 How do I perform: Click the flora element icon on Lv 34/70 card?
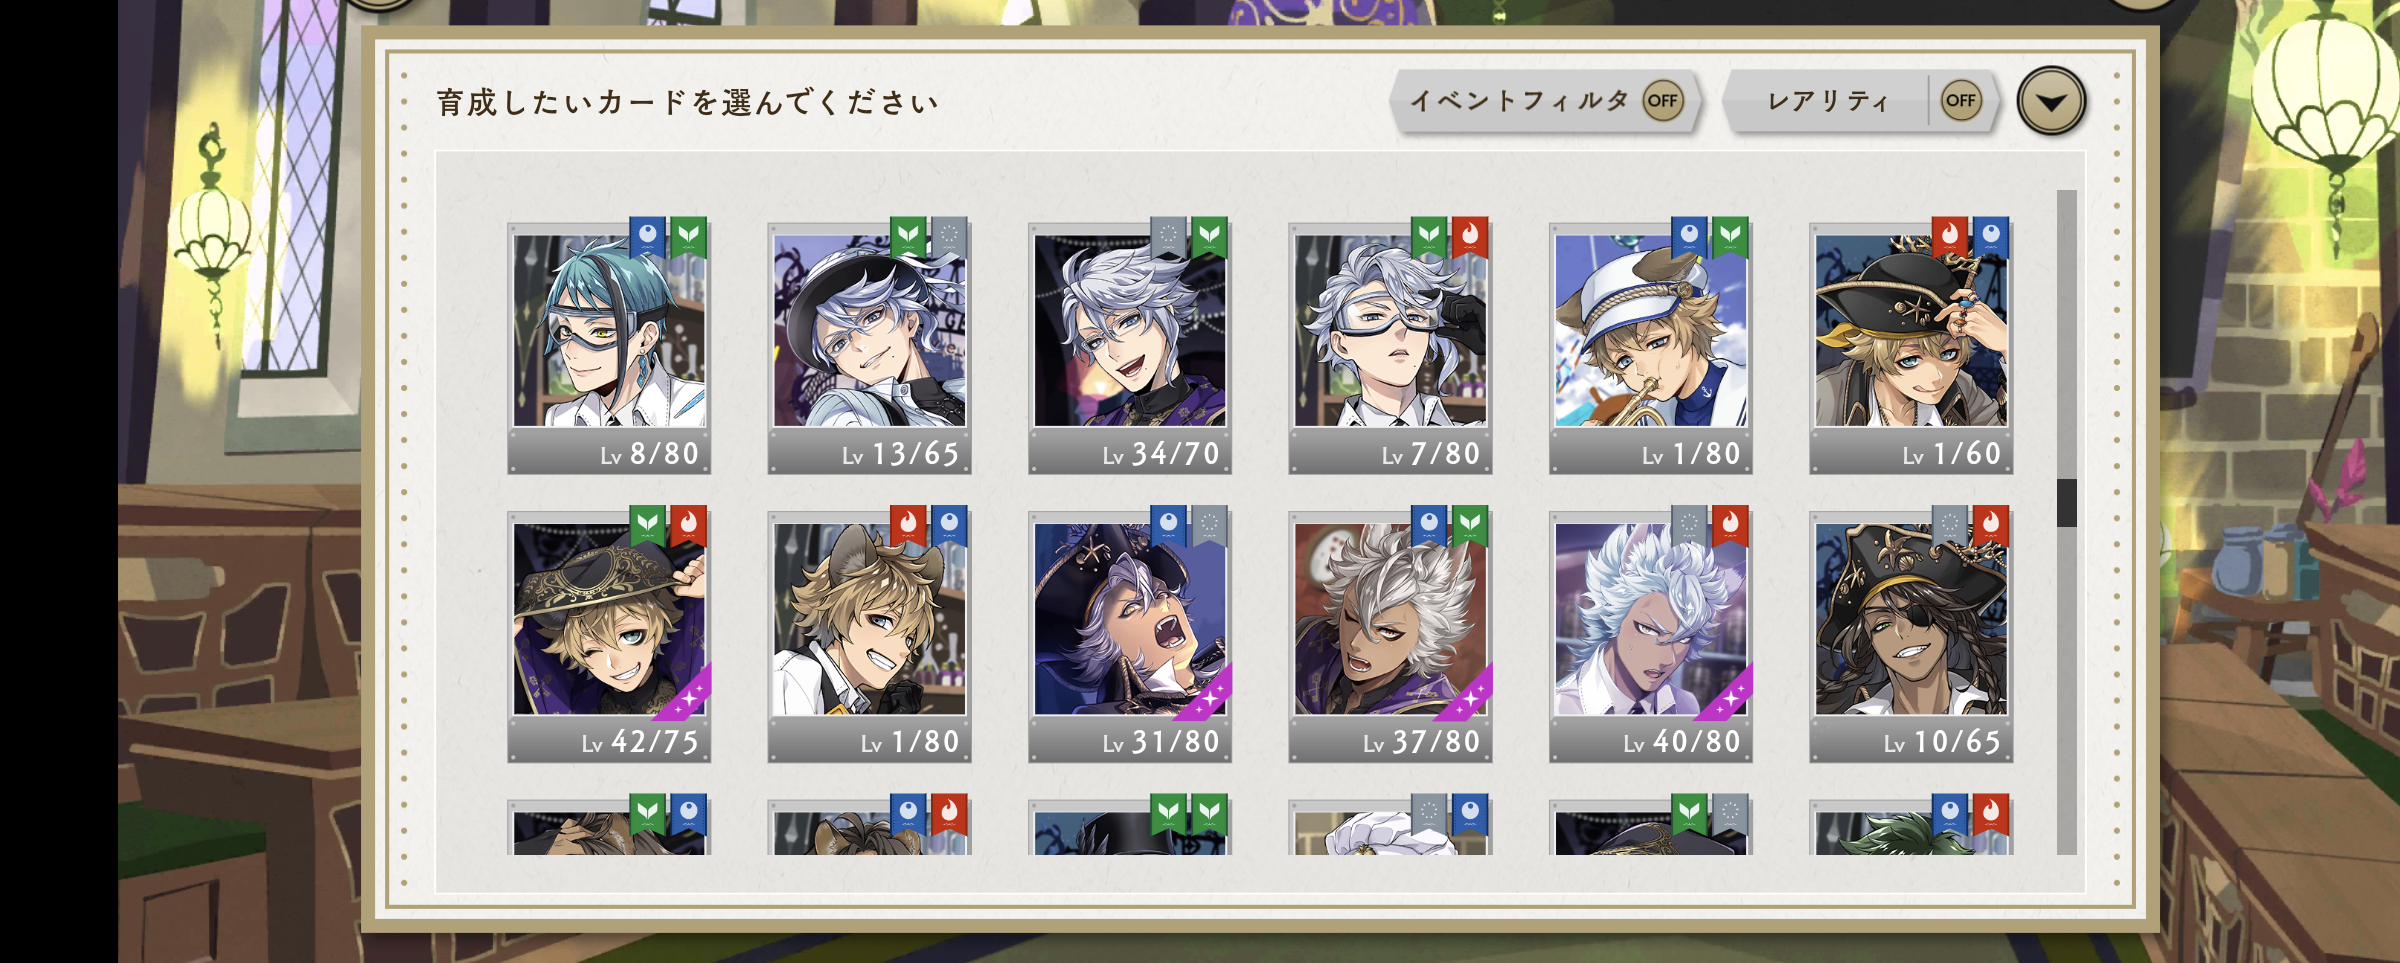(1209, 236)
